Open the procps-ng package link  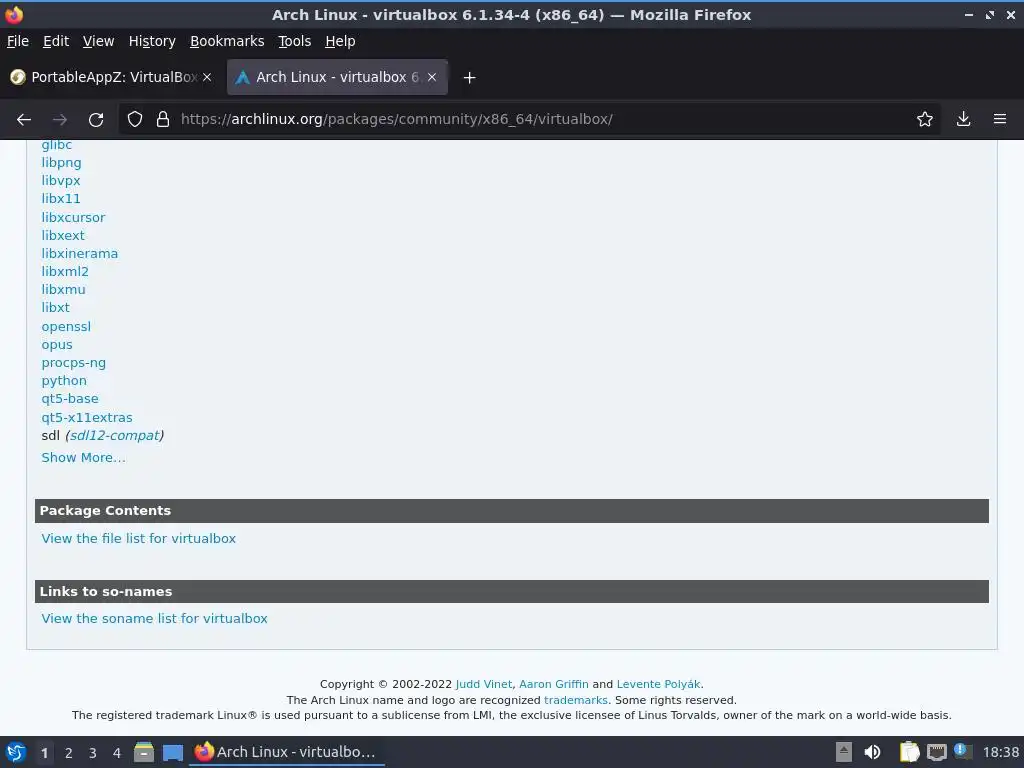(x=73, y=363)
